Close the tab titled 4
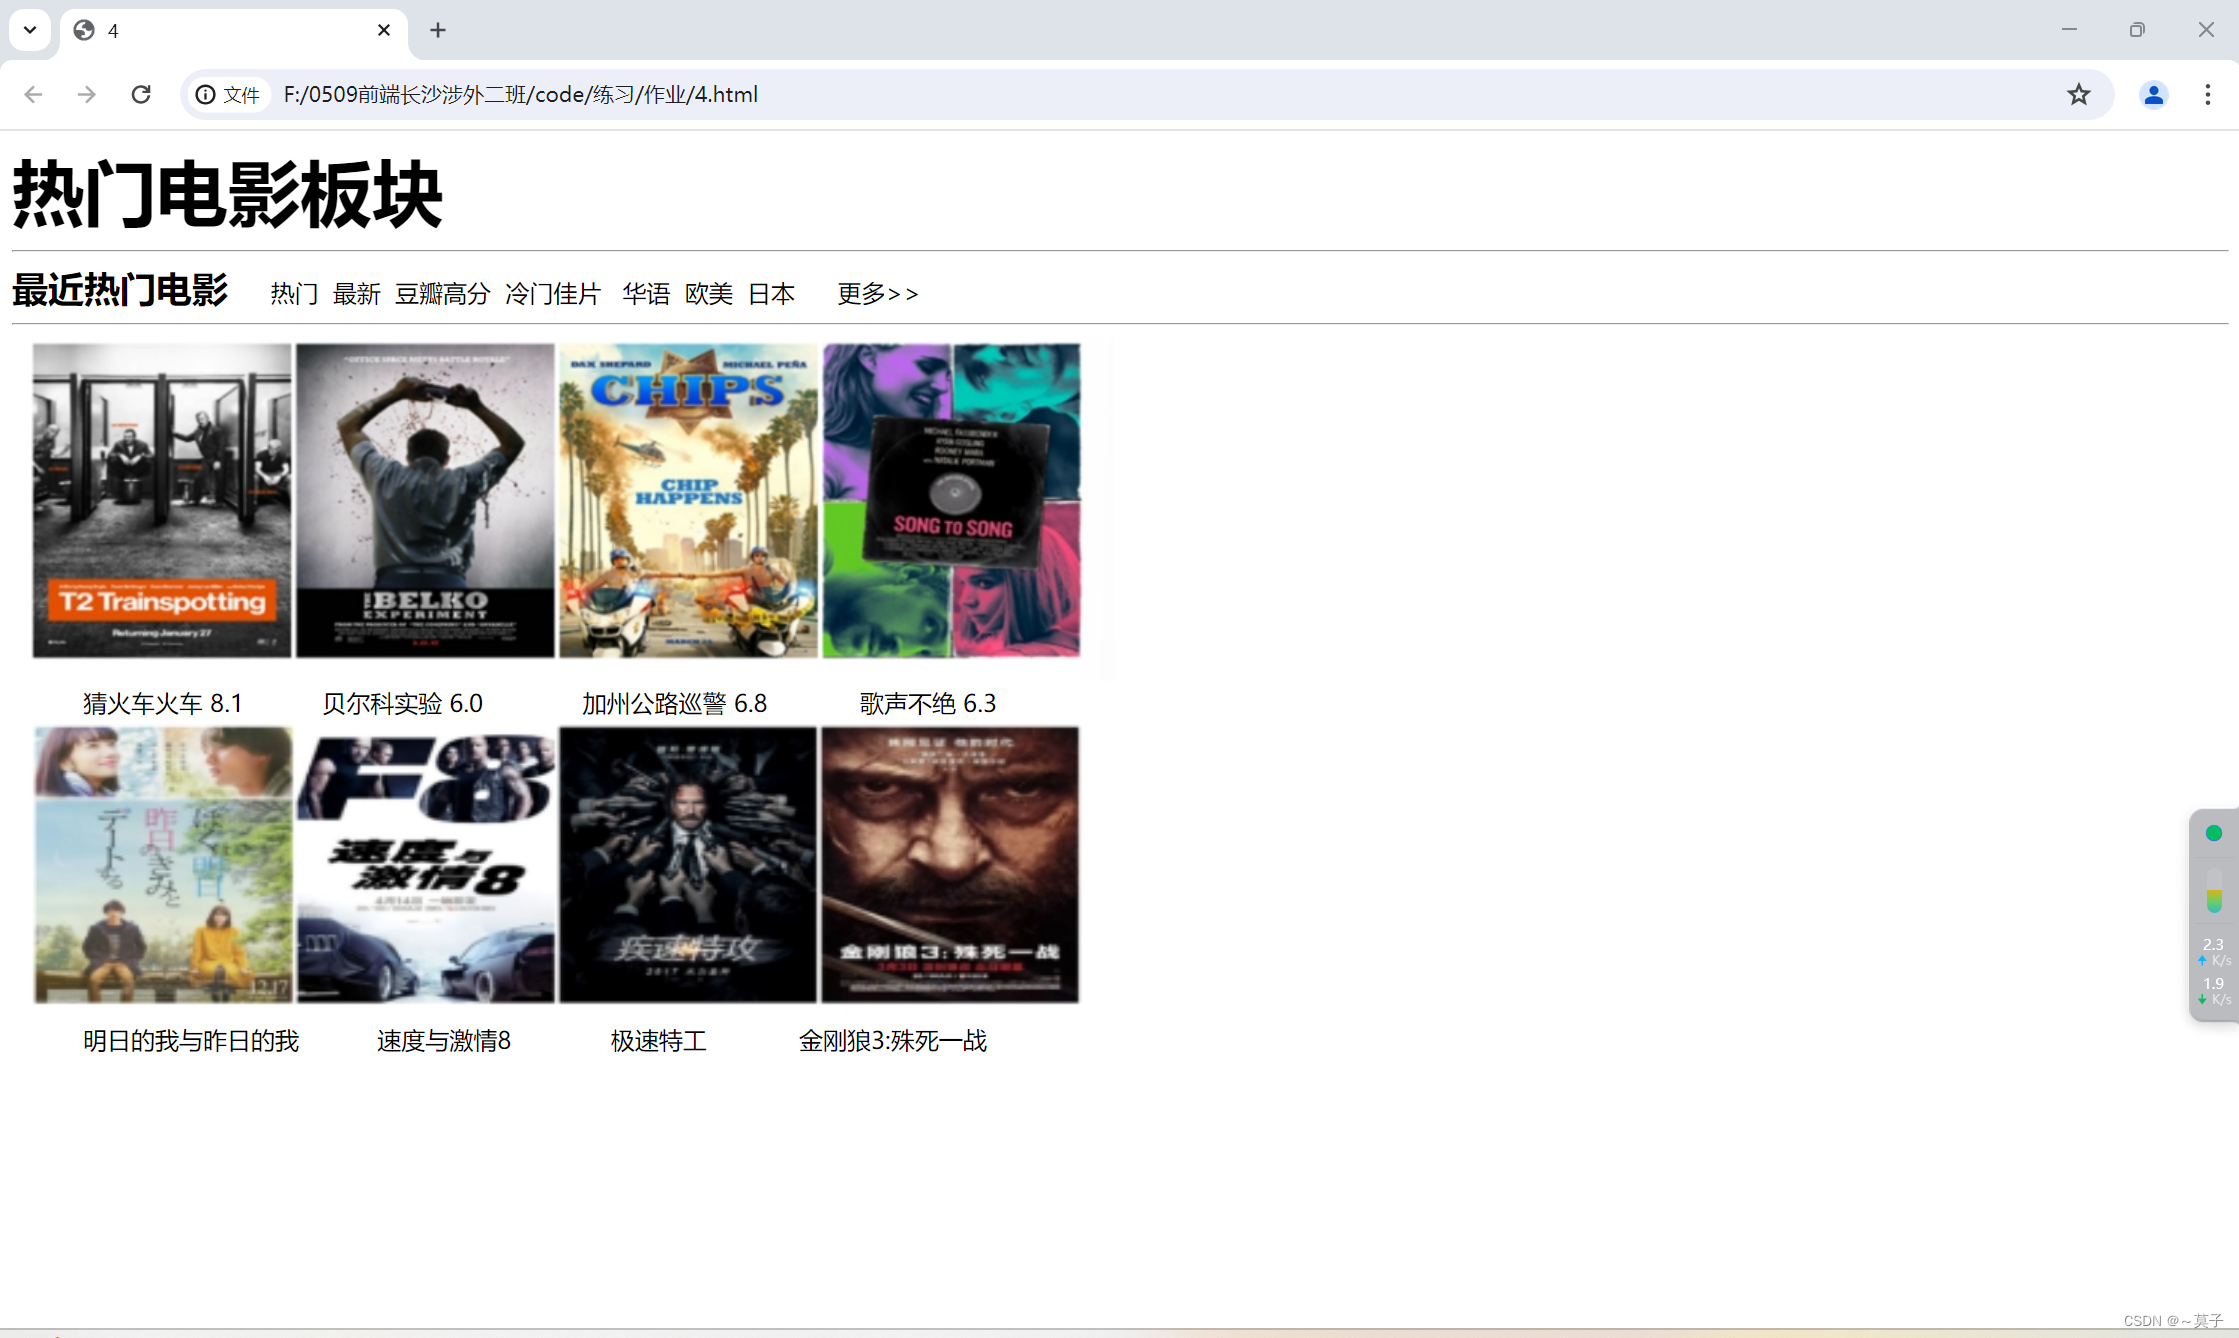This screenshot has width=2239, height=1338. pyautogui.click(x=384, y=30)
